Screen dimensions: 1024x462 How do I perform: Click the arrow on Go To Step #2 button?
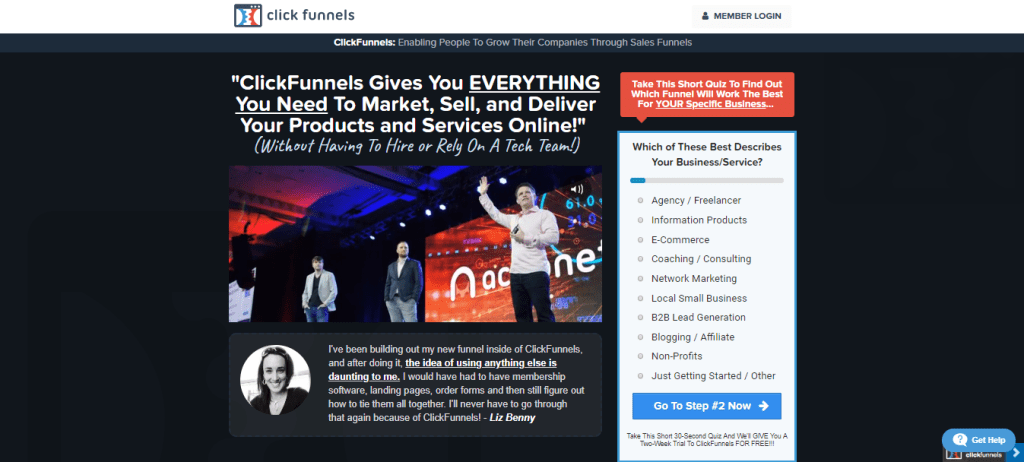(x=763, y=406)
